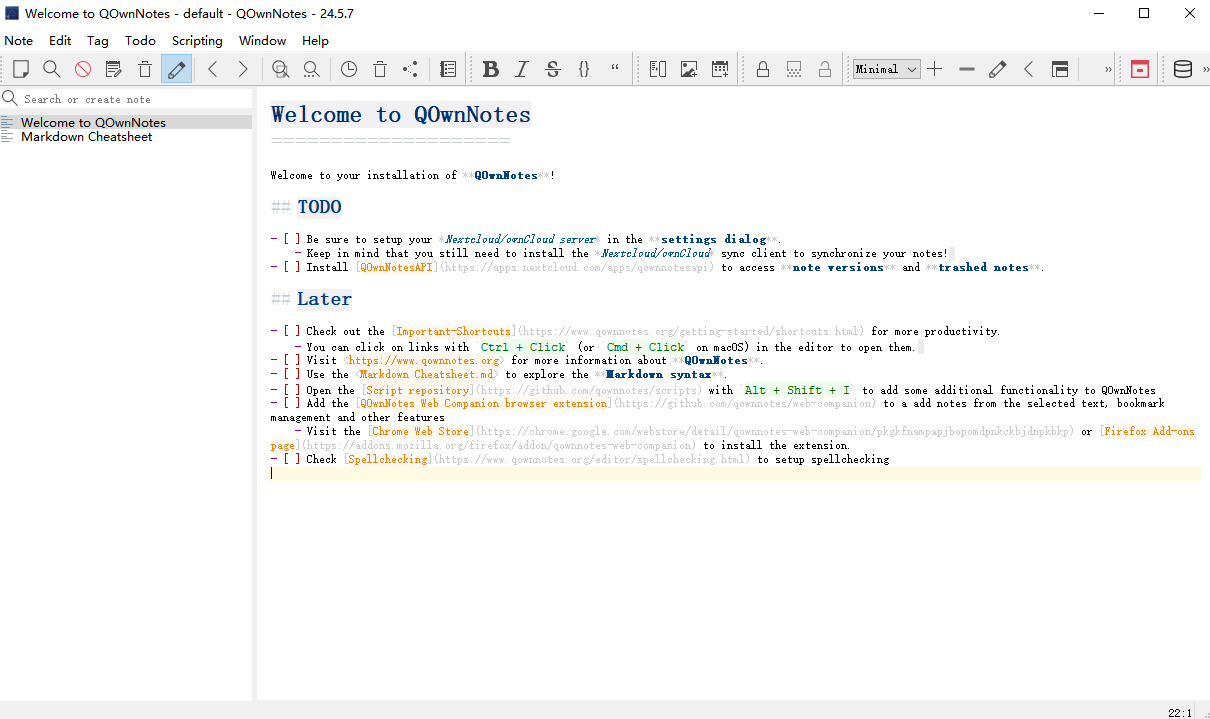Image resolution: width=1210 pixels, height=719 pixels.
Task: Toggle the first TODO checkbox about Nextcloud server
Action: [x=291, y=240]
